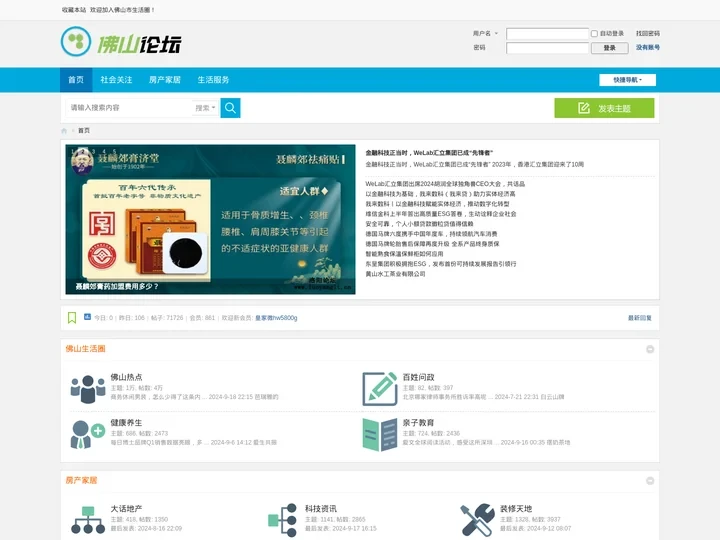Click the password input field
Screen dimensions: 720x540
[547, 48]
